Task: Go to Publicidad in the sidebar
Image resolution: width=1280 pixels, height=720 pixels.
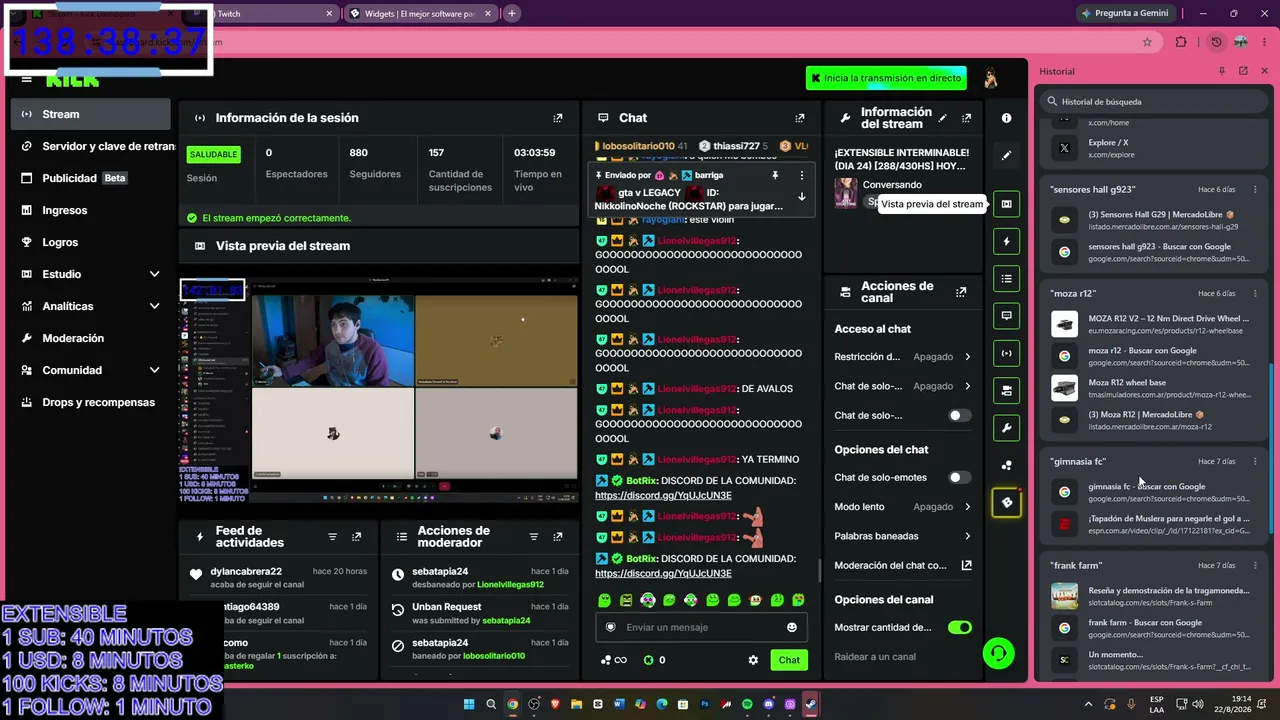Action: tap(91, 178)
